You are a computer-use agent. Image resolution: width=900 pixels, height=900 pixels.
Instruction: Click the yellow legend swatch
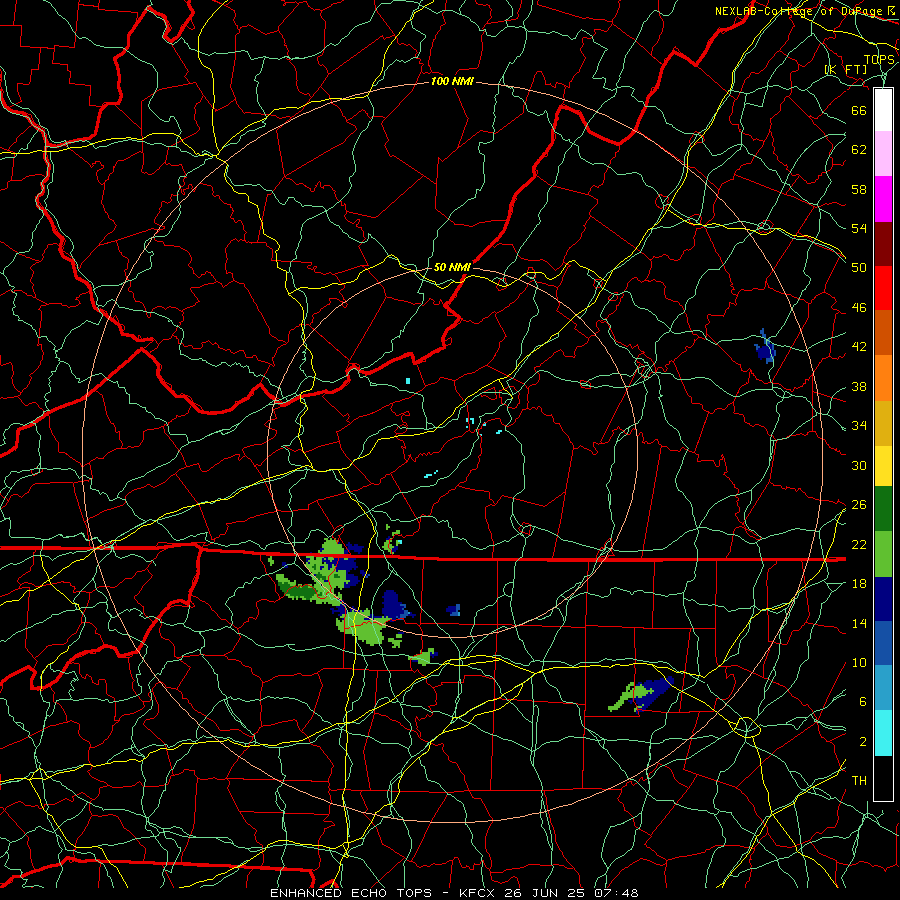point(883,465)
